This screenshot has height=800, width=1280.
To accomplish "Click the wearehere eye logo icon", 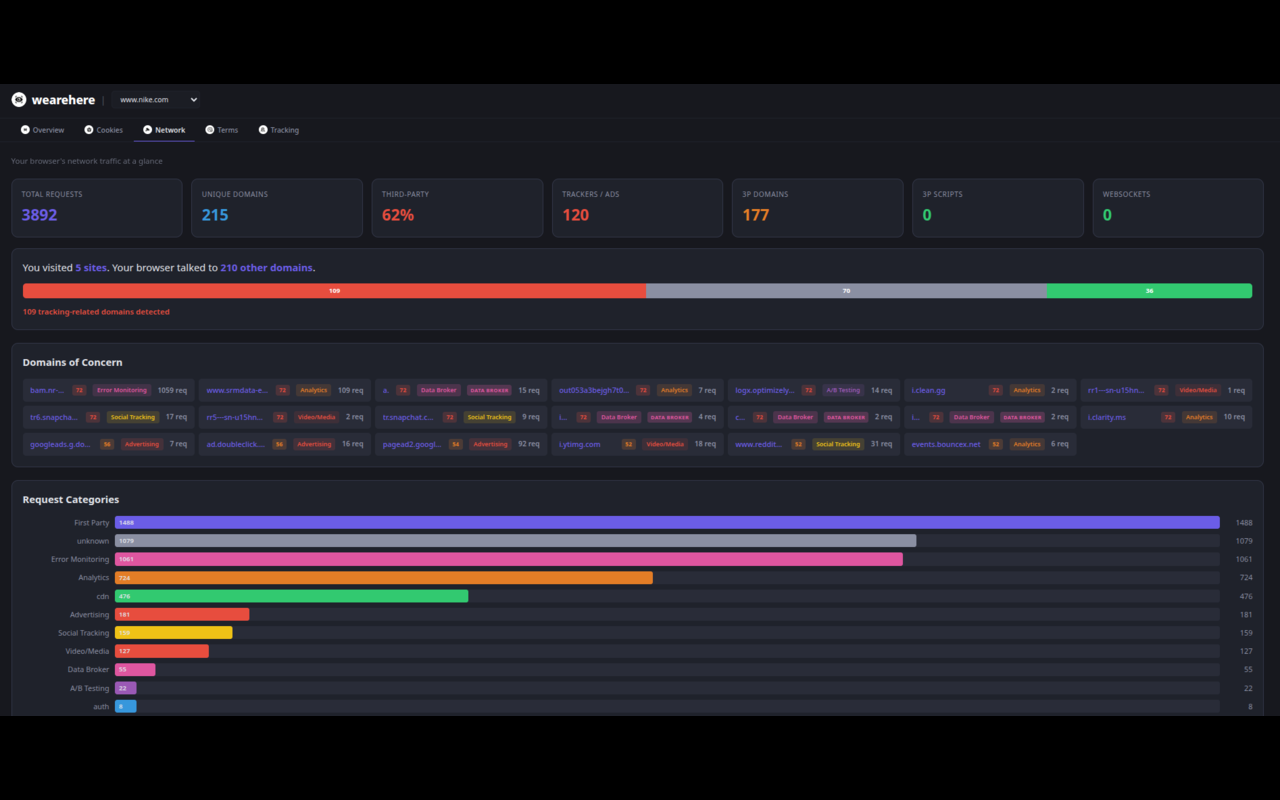I will click(x=19, y=100).
